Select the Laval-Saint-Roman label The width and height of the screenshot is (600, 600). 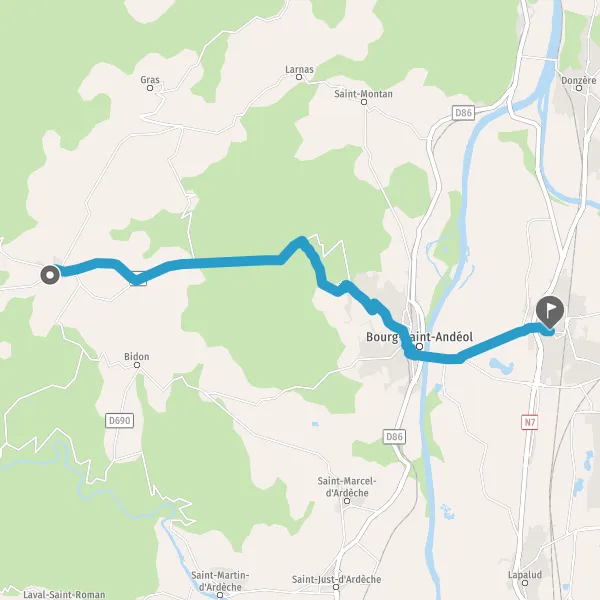pos(64,595)
